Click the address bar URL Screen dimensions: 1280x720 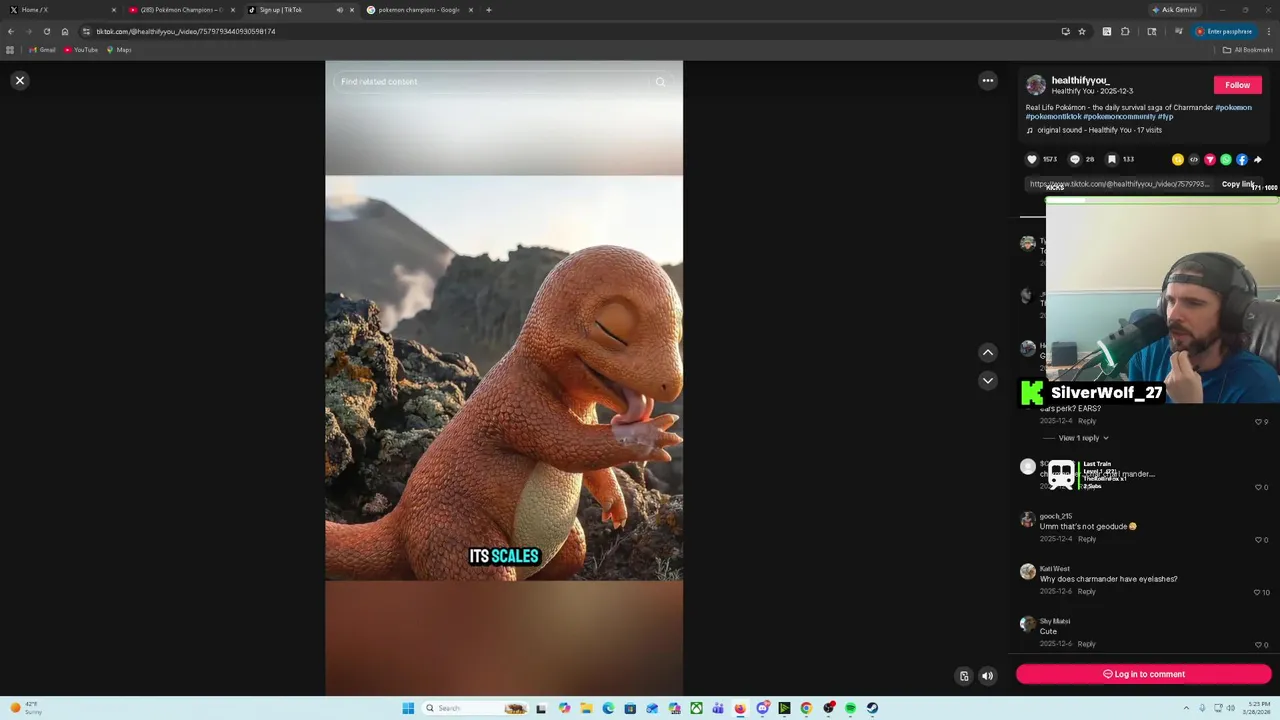coord(186,31)
